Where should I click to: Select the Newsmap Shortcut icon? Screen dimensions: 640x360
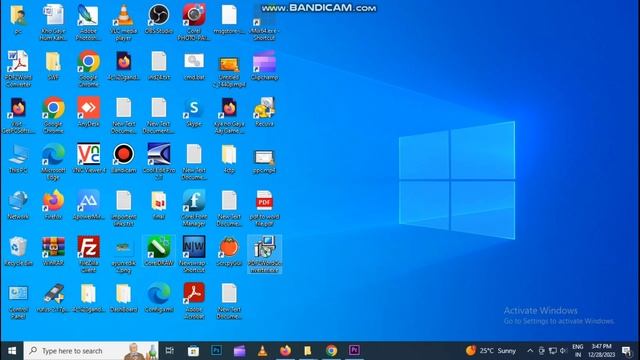pyautogui.click(x=194, y=255)
